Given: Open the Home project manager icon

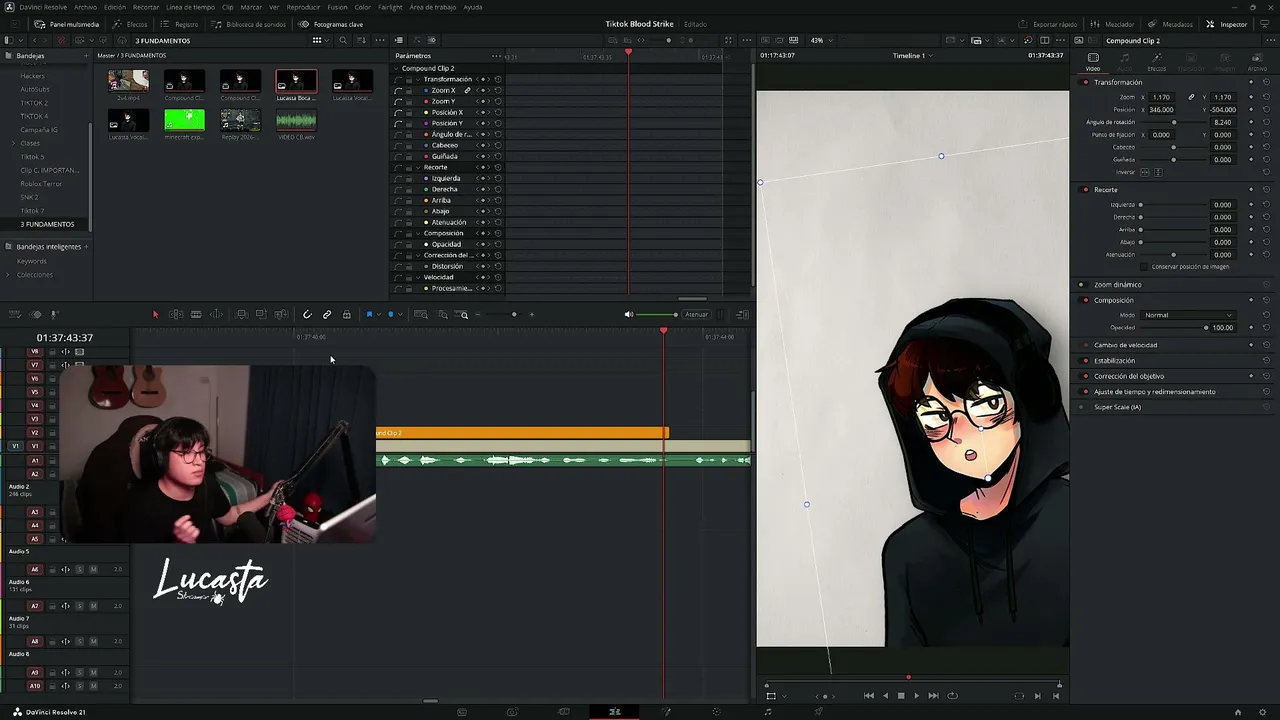Looking at the screenshot, I should (1238, 712).
